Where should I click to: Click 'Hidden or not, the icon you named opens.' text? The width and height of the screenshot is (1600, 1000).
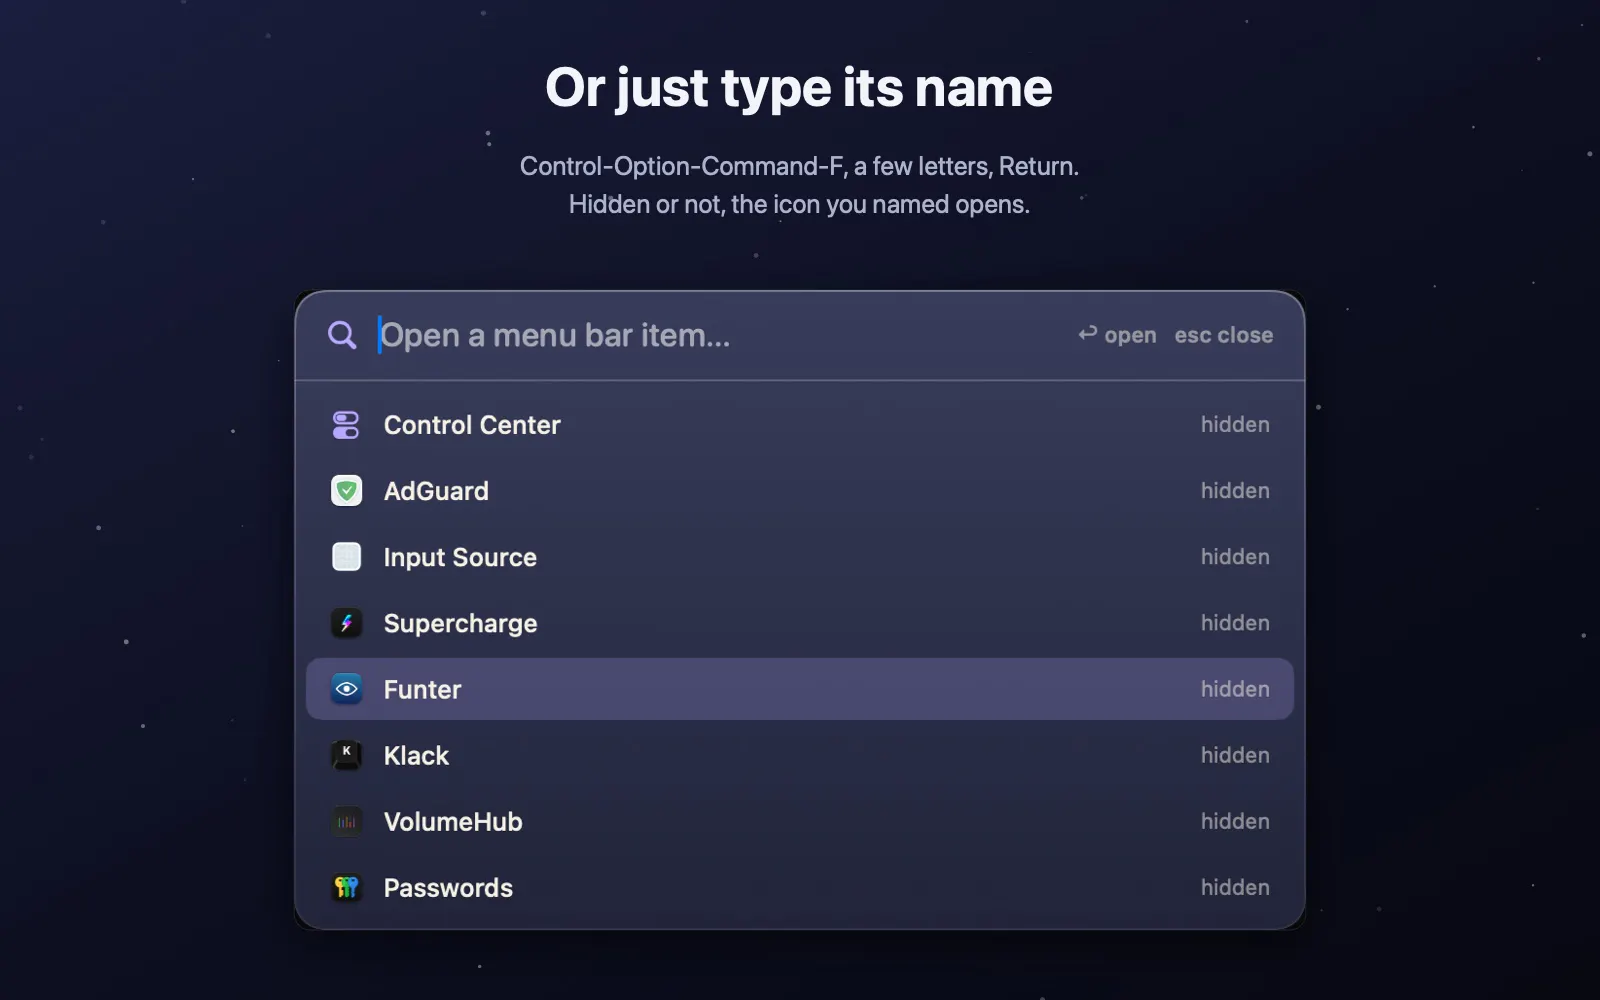799,204
